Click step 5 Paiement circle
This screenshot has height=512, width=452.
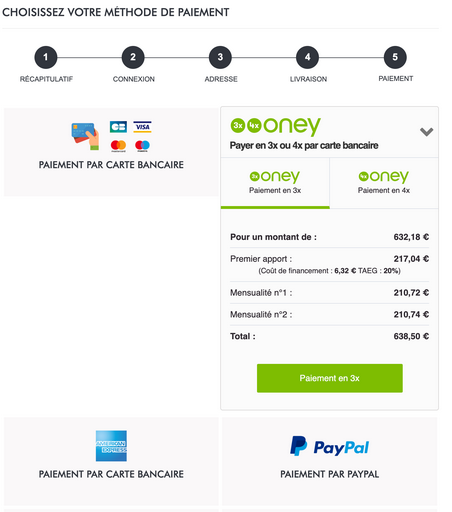click(395, 57)
